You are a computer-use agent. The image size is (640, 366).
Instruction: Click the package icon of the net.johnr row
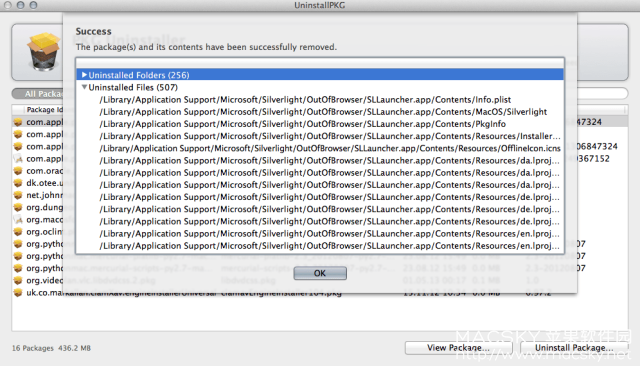pos(18,195)
